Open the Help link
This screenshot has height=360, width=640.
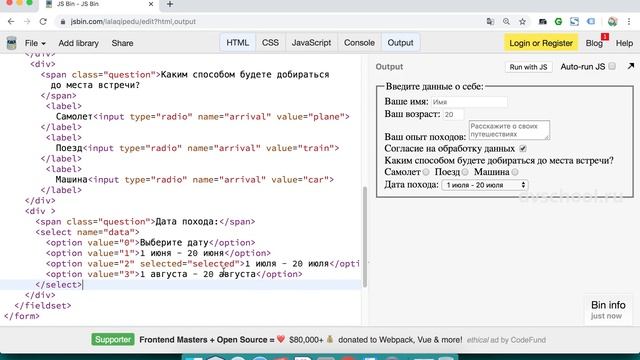pos(624,43)
